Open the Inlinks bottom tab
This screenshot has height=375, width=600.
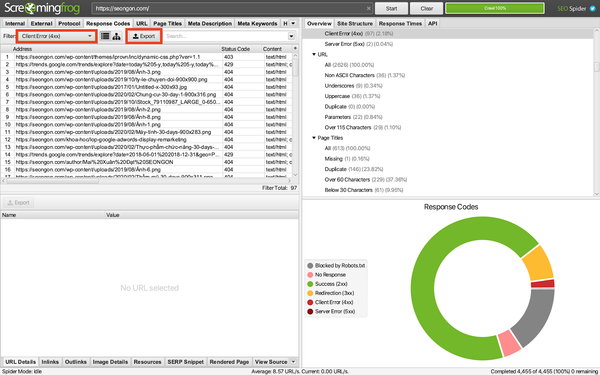tap(50, 362)
